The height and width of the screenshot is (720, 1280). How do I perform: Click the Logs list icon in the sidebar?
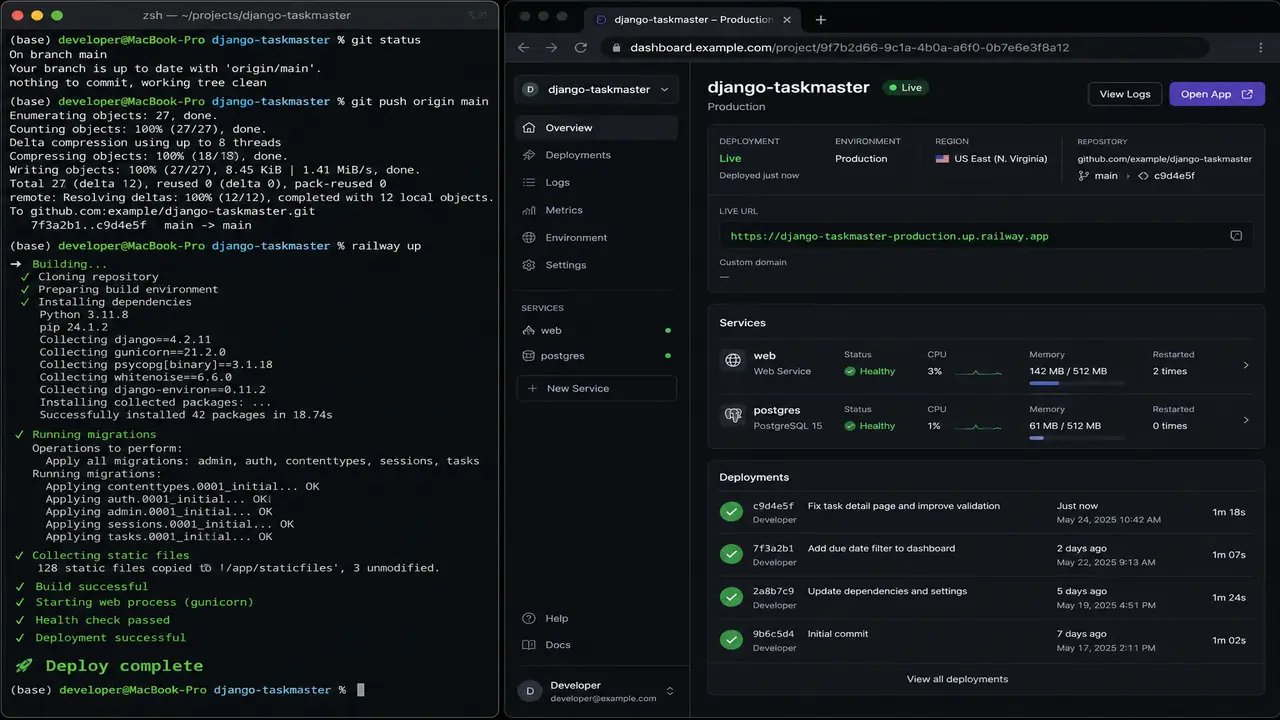pyautogui.click(x=529, y=182)
